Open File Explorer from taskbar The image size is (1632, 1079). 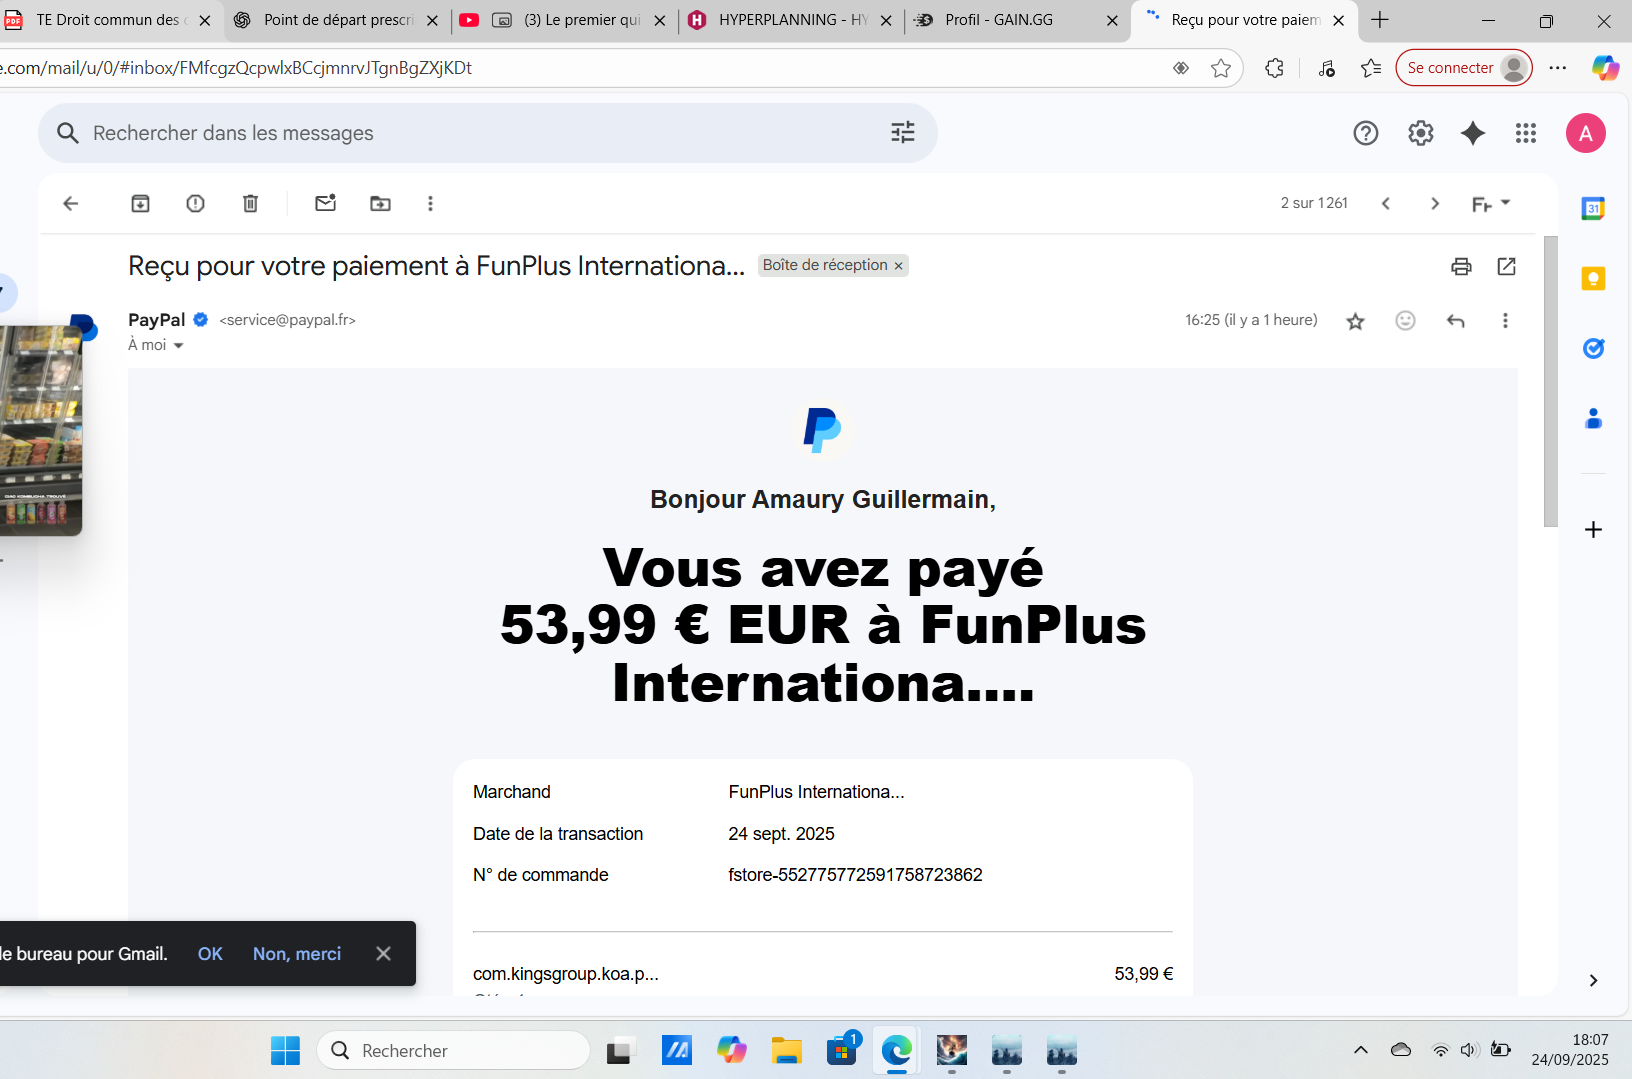click(787, 1051)
